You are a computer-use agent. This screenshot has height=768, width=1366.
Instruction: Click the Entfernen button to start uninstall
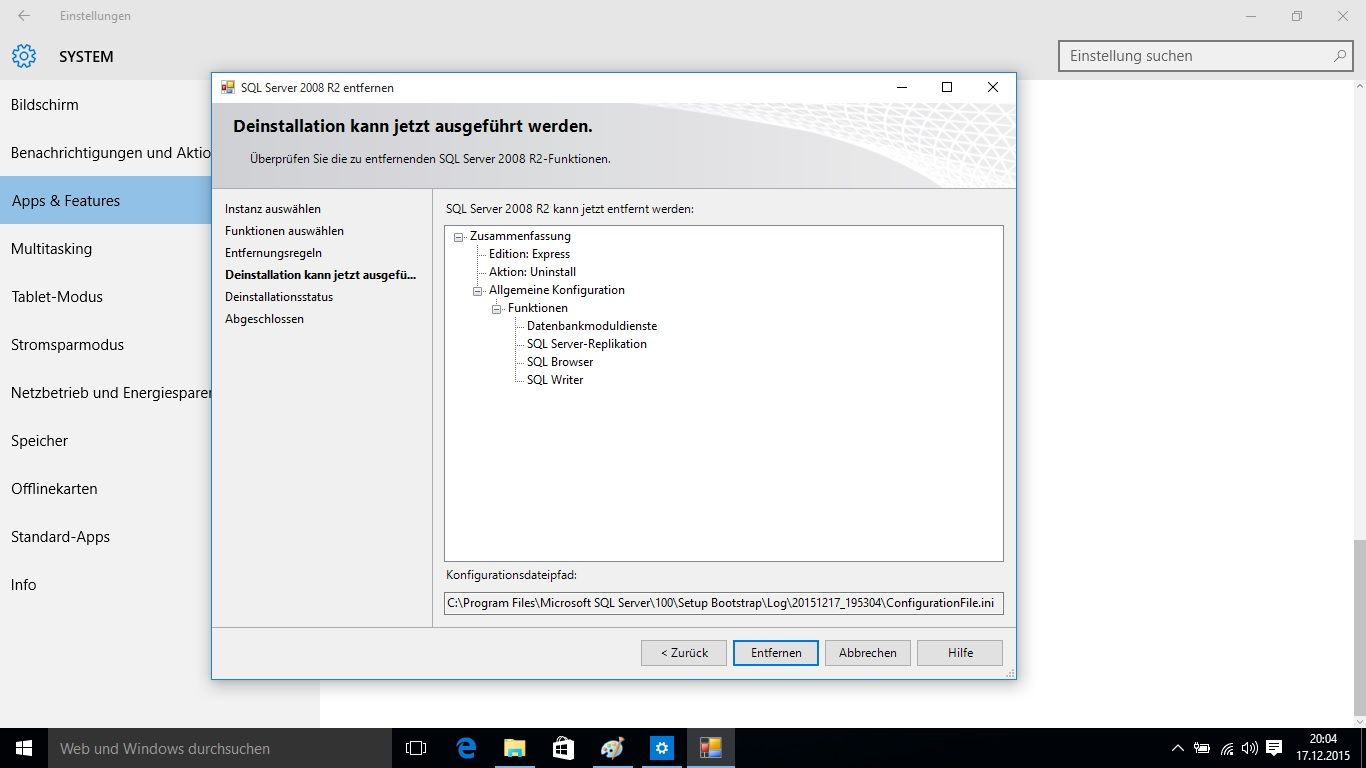(776, 653)
